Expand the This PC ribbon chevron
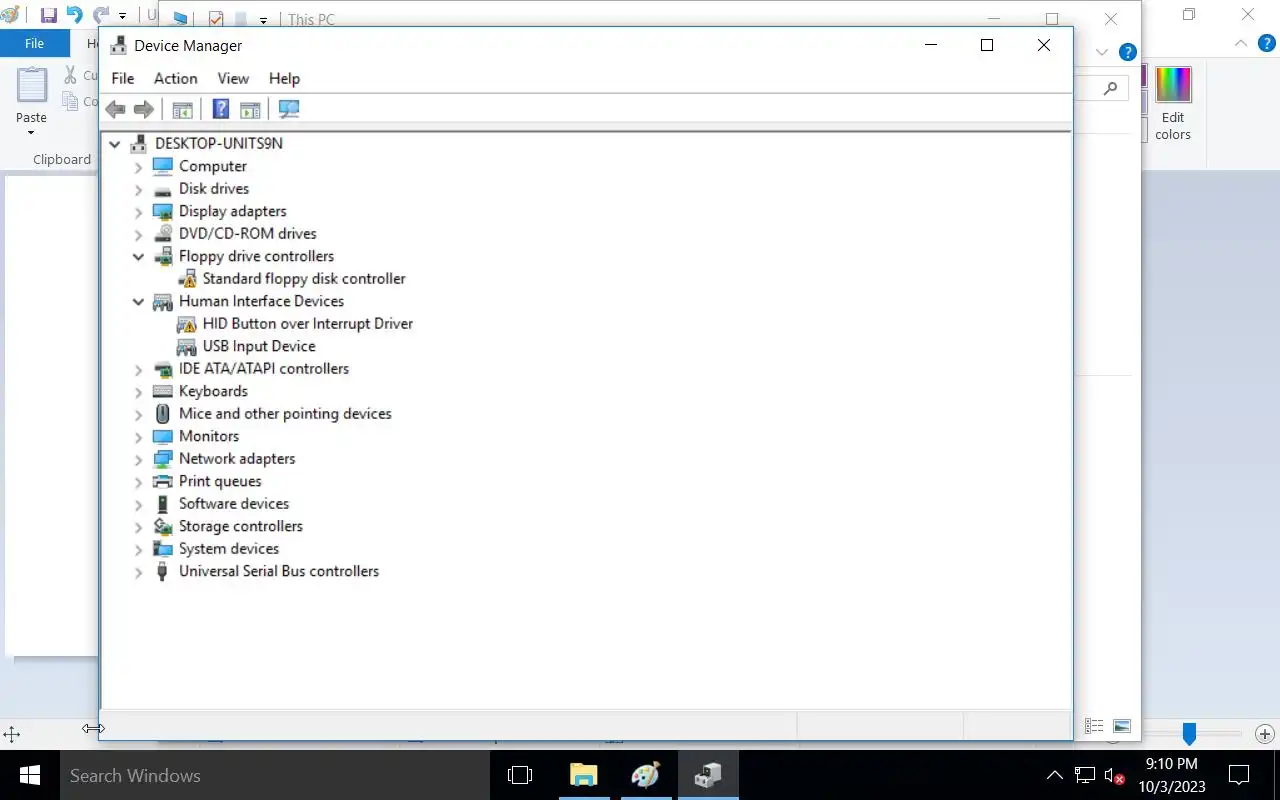1280x800 pixels. [x=1102, y=52]
